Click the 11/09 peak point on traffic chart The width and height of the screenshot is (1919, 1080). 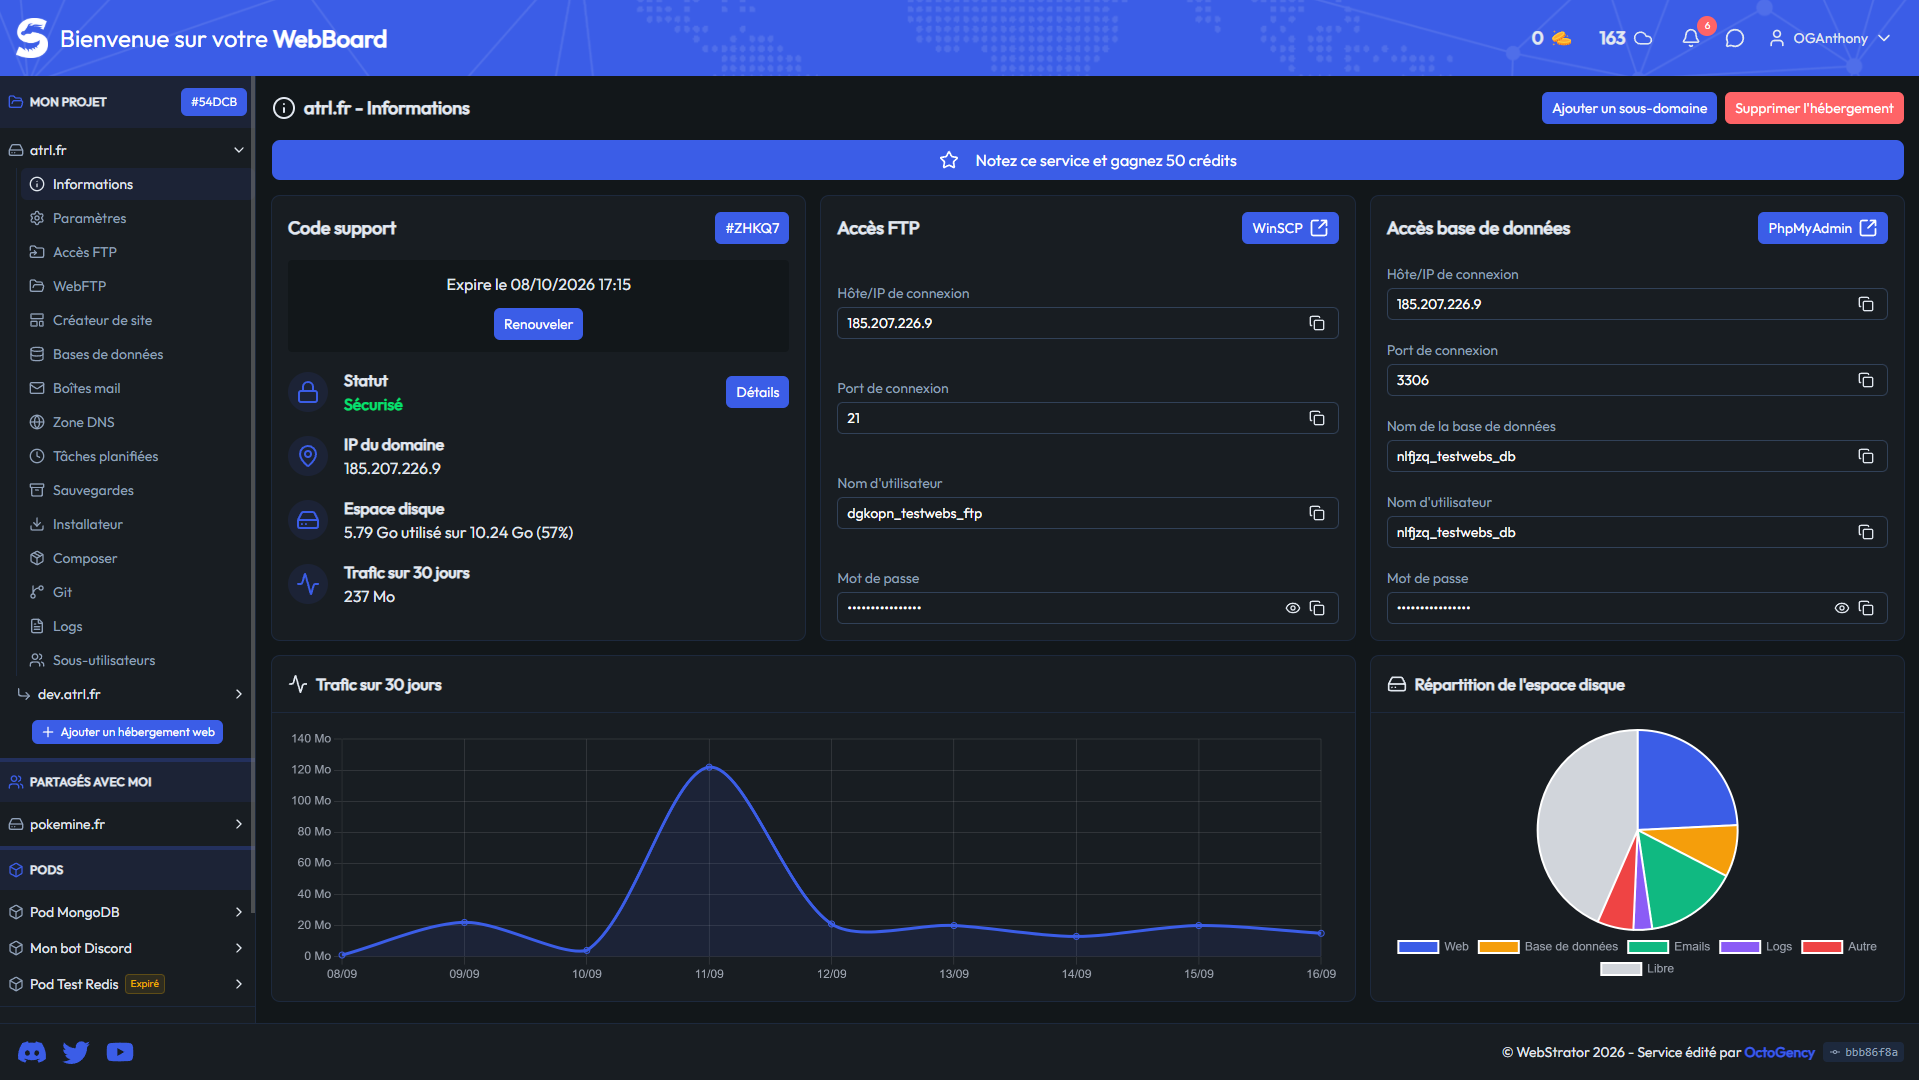pyautogui.click(x=709, y=767)
